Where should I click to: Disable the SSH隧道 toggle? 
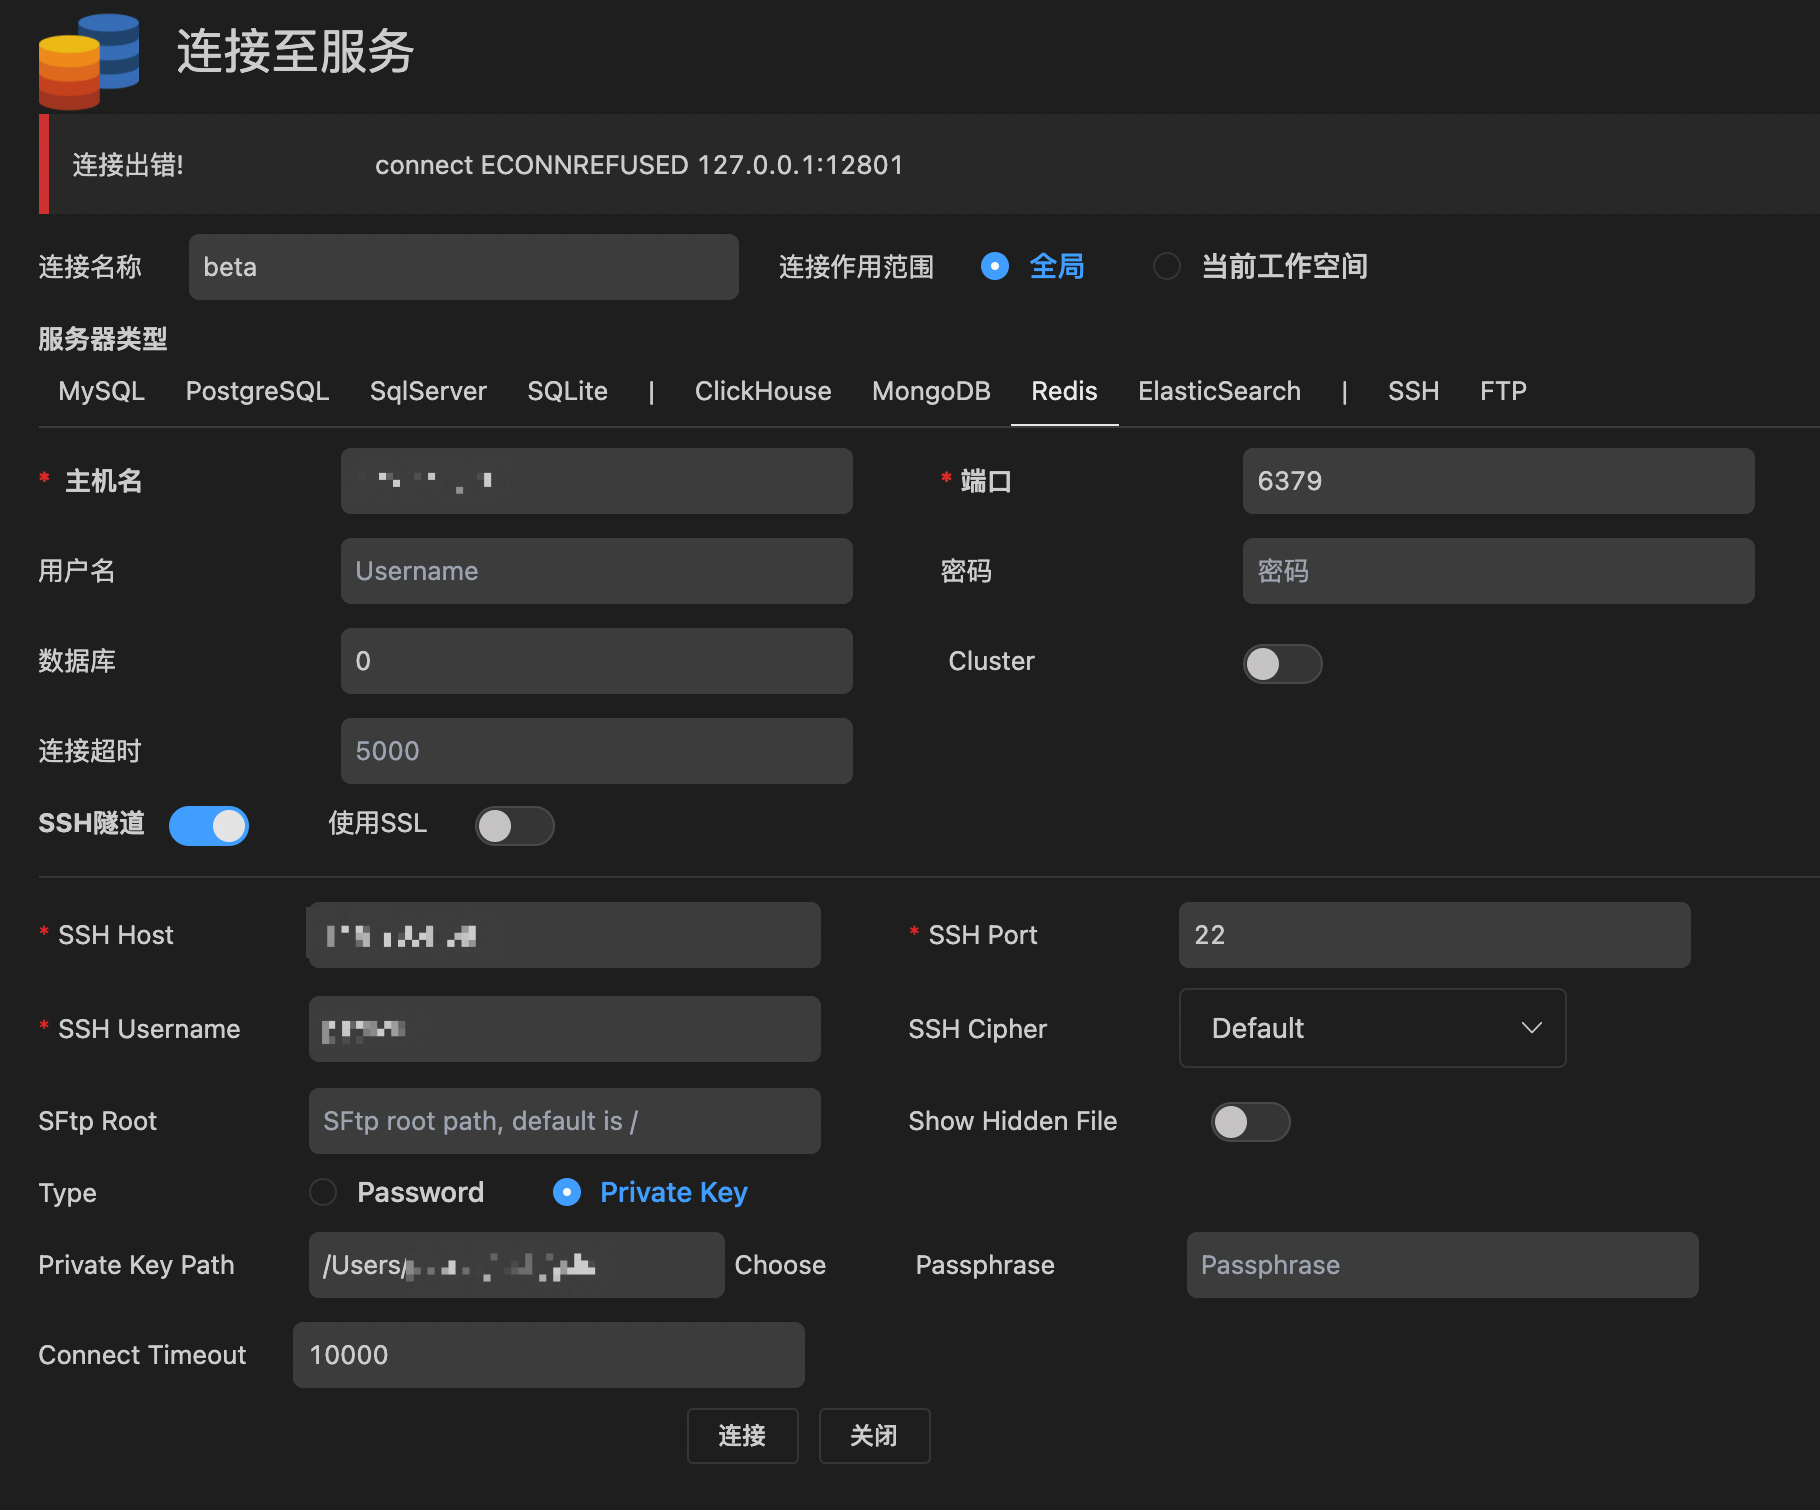(x=209, y=825)
